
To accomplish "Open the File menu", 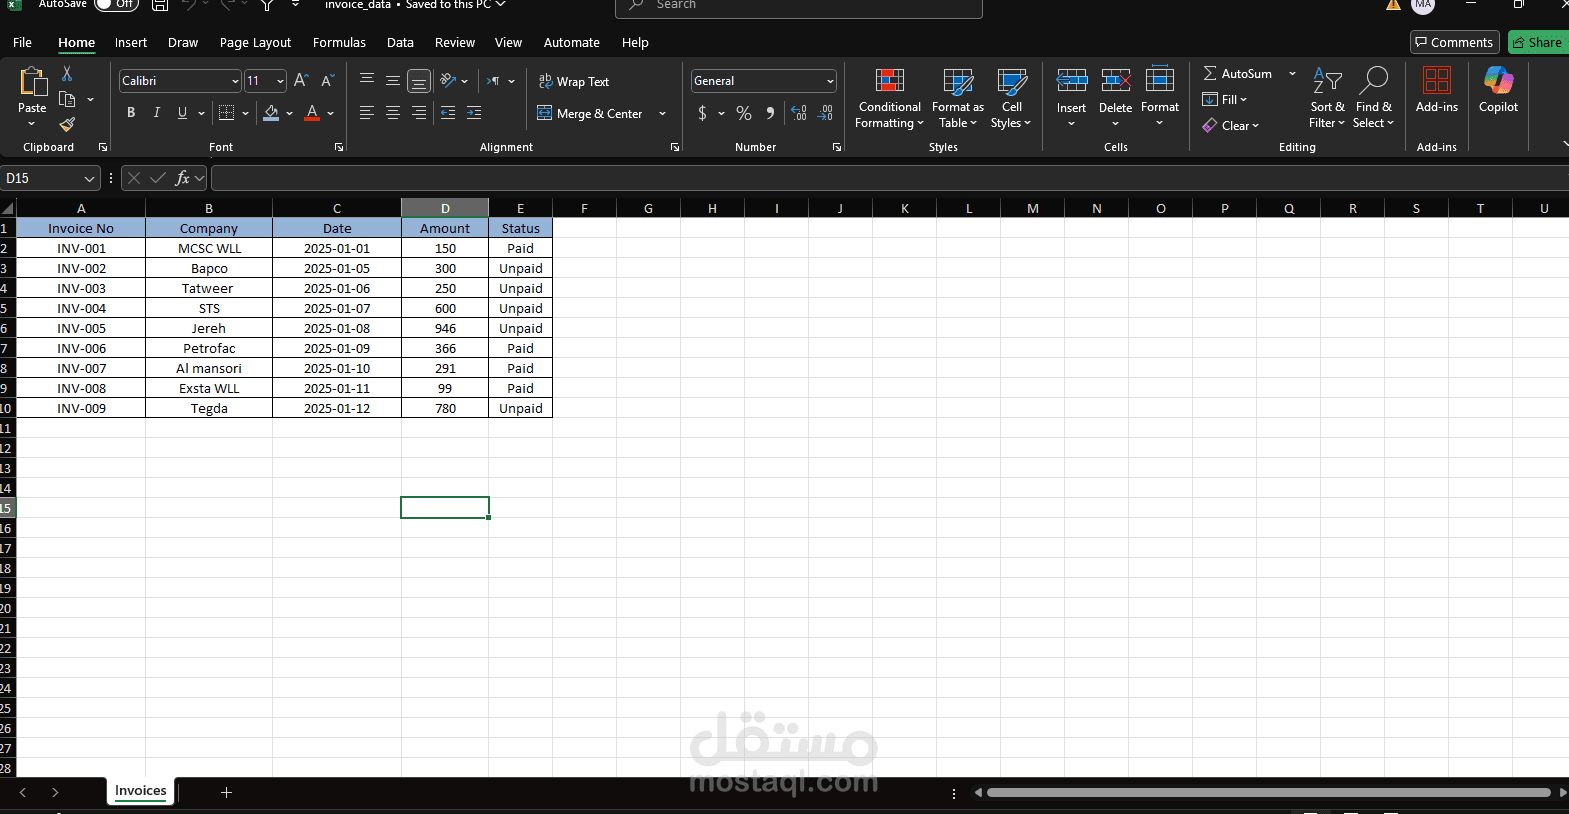I will 22,42.
